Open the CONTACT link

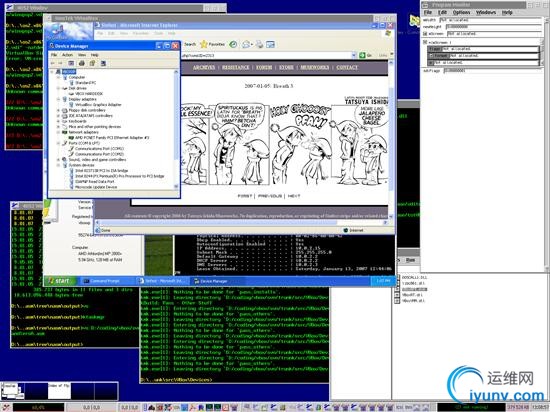[347, 67]
